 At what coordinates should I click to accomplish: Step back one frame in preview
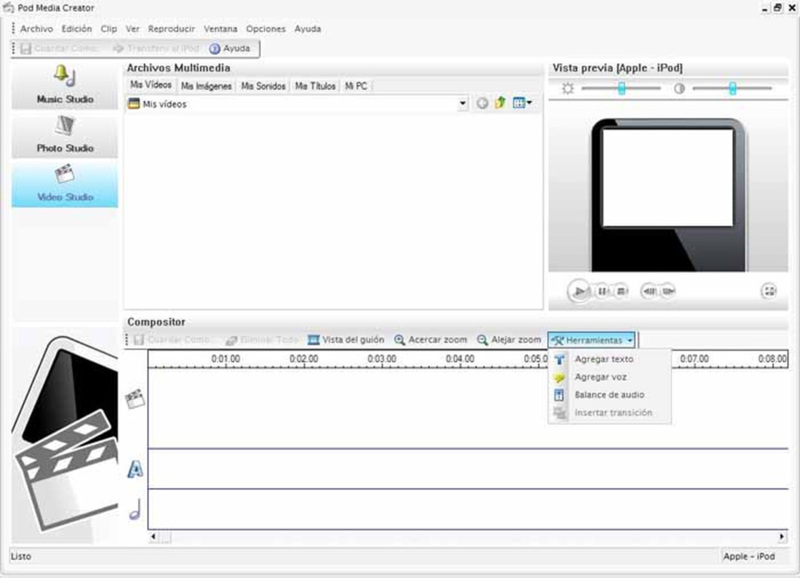click(x=649, y=291)
